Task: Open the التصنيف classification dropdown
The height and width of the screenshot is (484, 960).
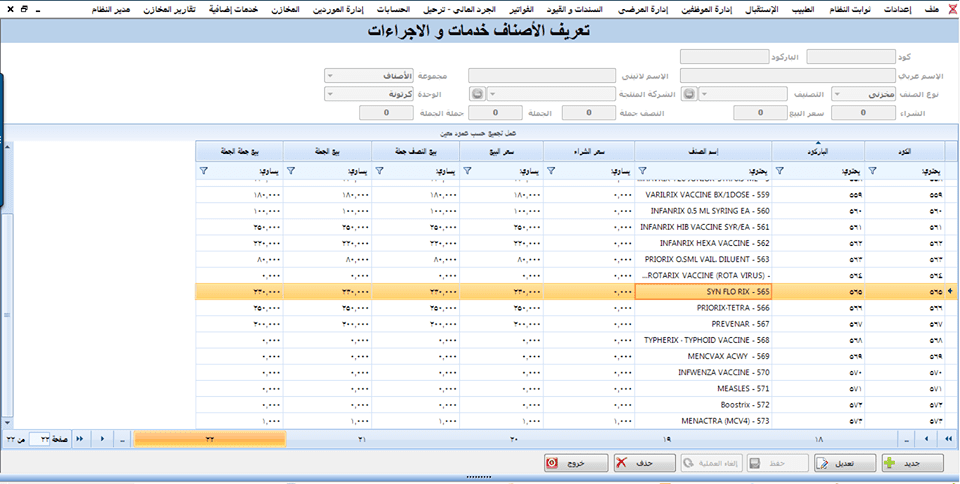Action: pos(701,94)
